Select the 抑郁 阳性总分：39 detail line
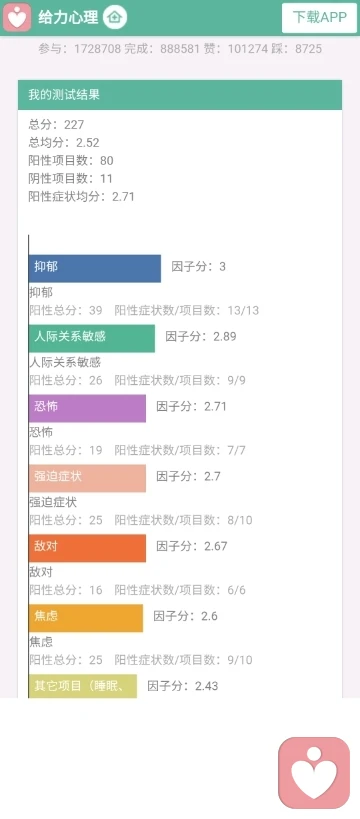Image resolution: width=360 pixels, height=819 pixels. pos(144,310)
